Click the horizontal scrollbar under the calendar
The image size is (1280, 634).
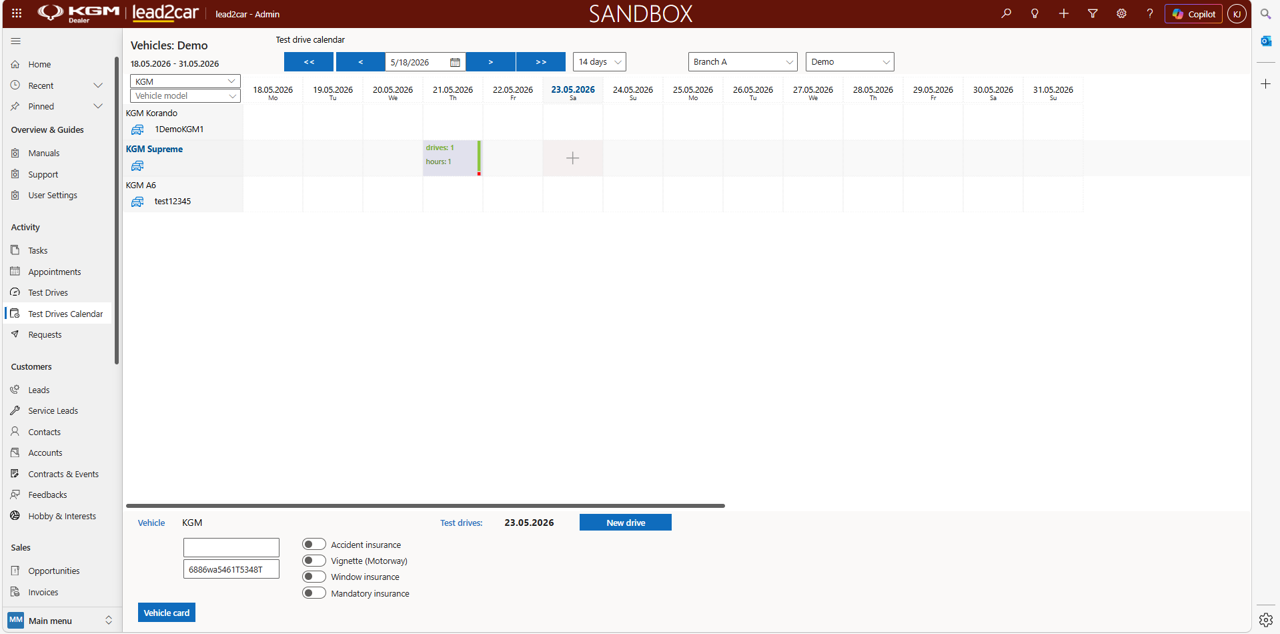(x=425, y=506)
